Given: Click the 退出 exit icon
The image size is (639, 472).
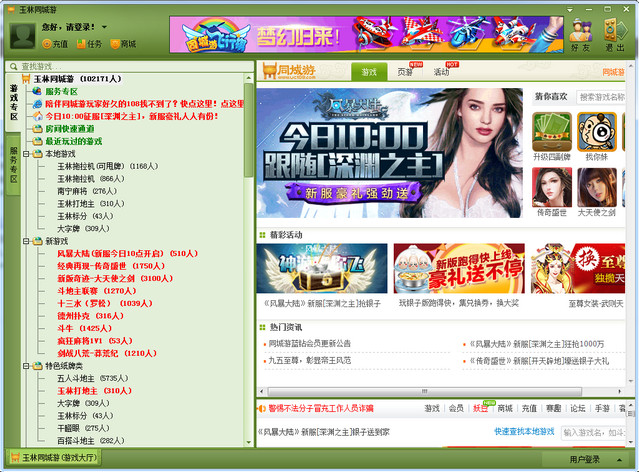Looking at the screenshot, I should (x=615, y=35).
